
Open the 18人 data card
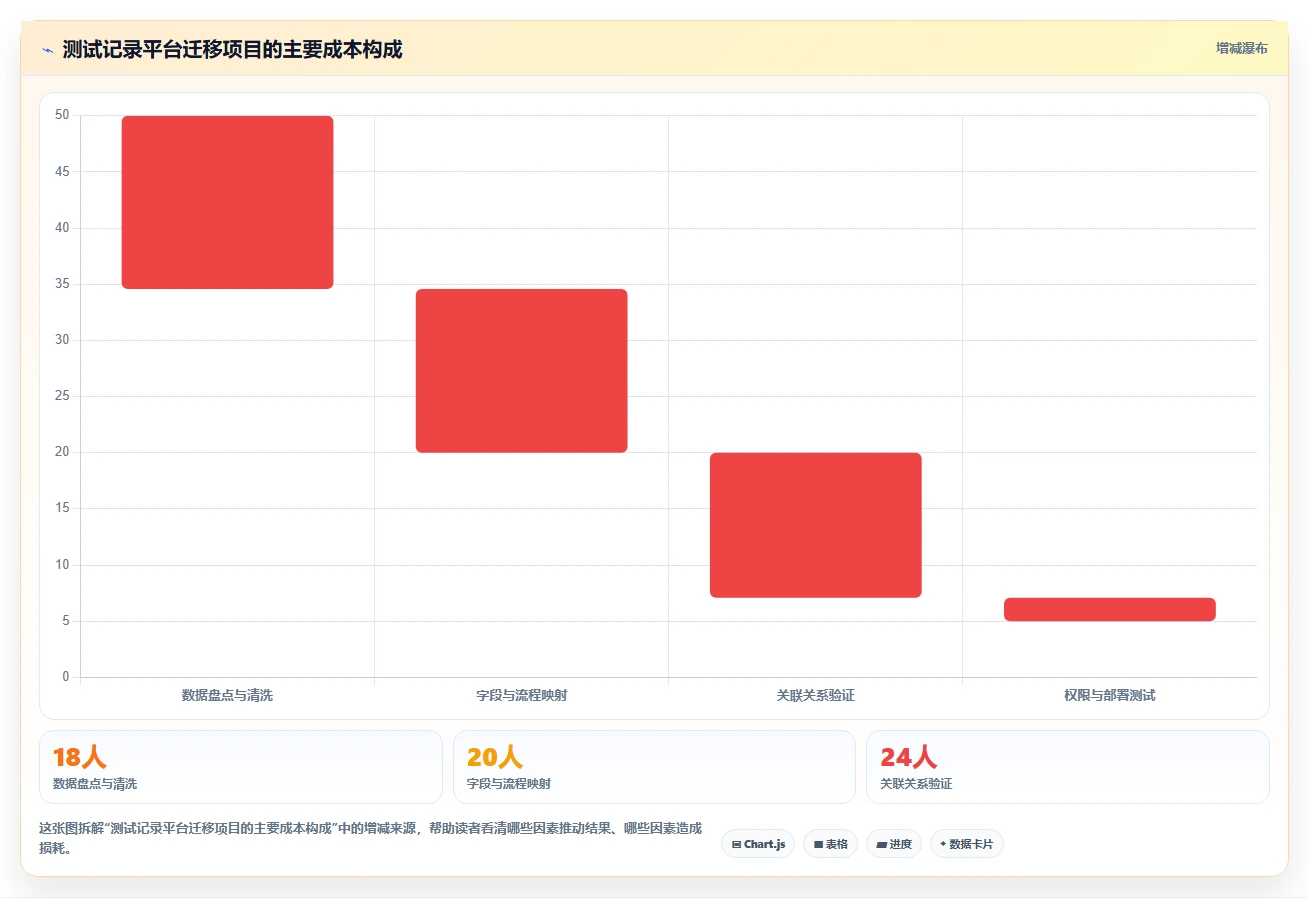pyautogui.click(x=241, y=767)
